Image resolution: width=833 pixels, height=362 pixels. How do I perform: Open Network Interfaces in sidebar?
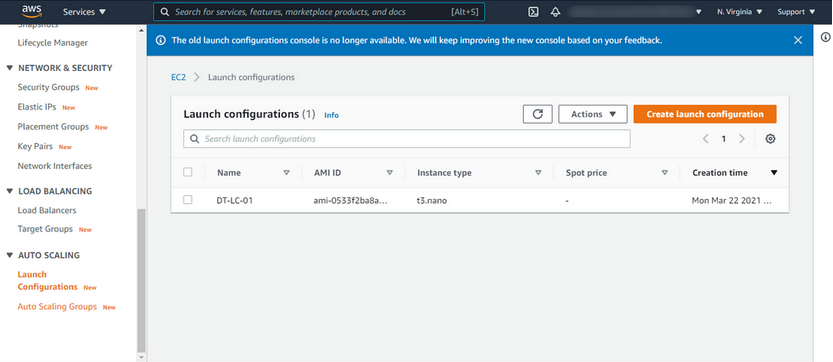pyautogui.click(x=55, y=166)
